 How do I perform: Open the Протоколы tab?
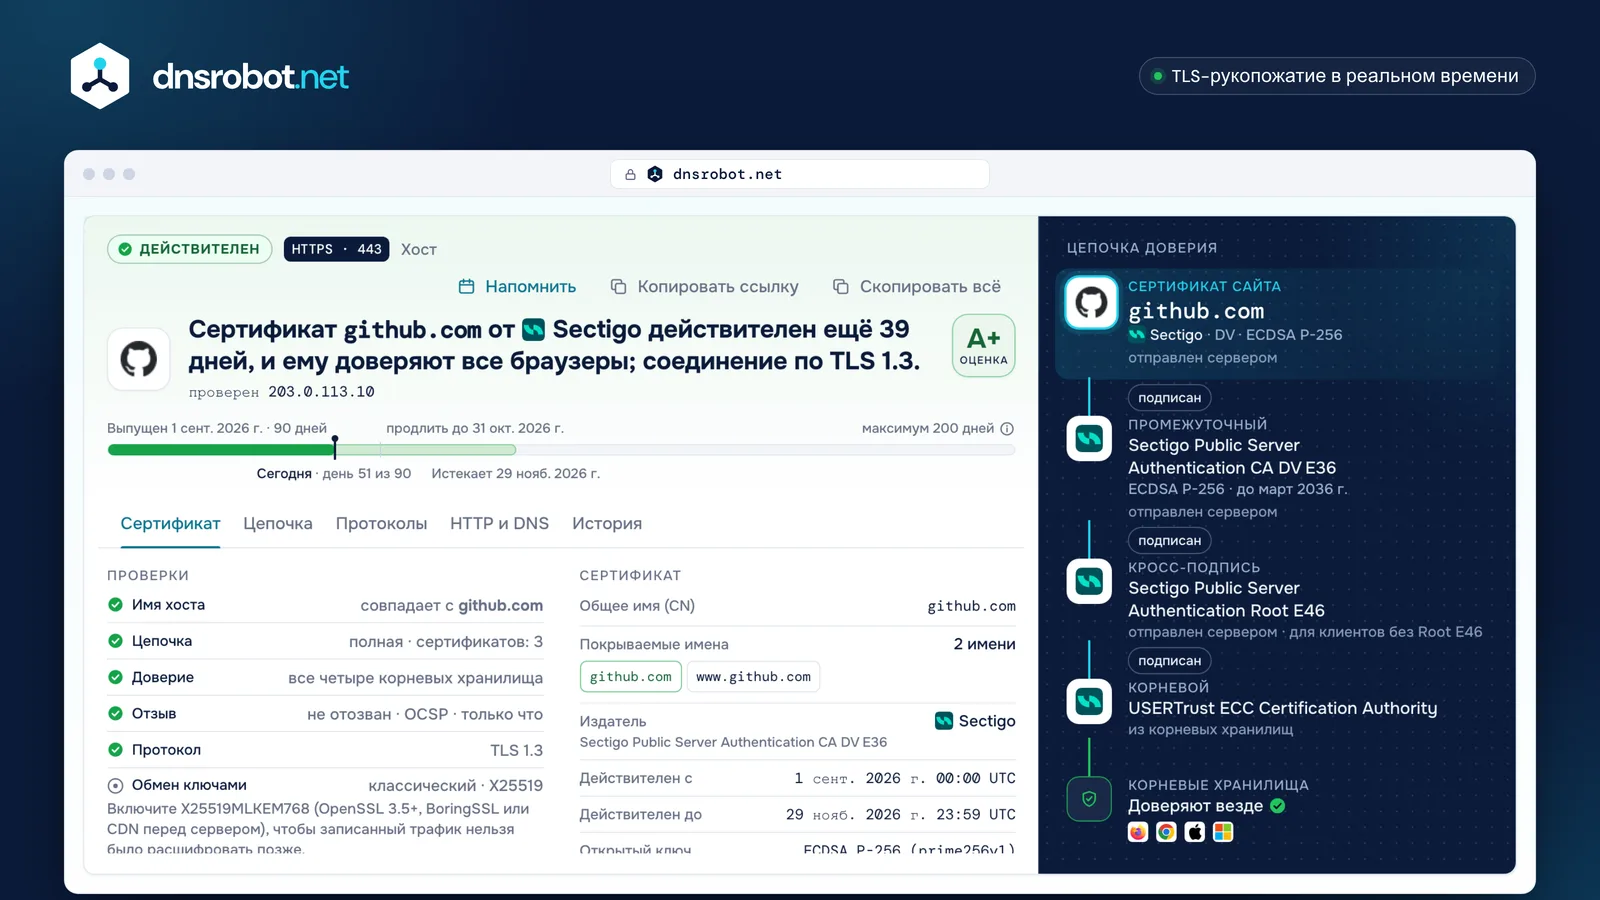(x=381, y=524)
